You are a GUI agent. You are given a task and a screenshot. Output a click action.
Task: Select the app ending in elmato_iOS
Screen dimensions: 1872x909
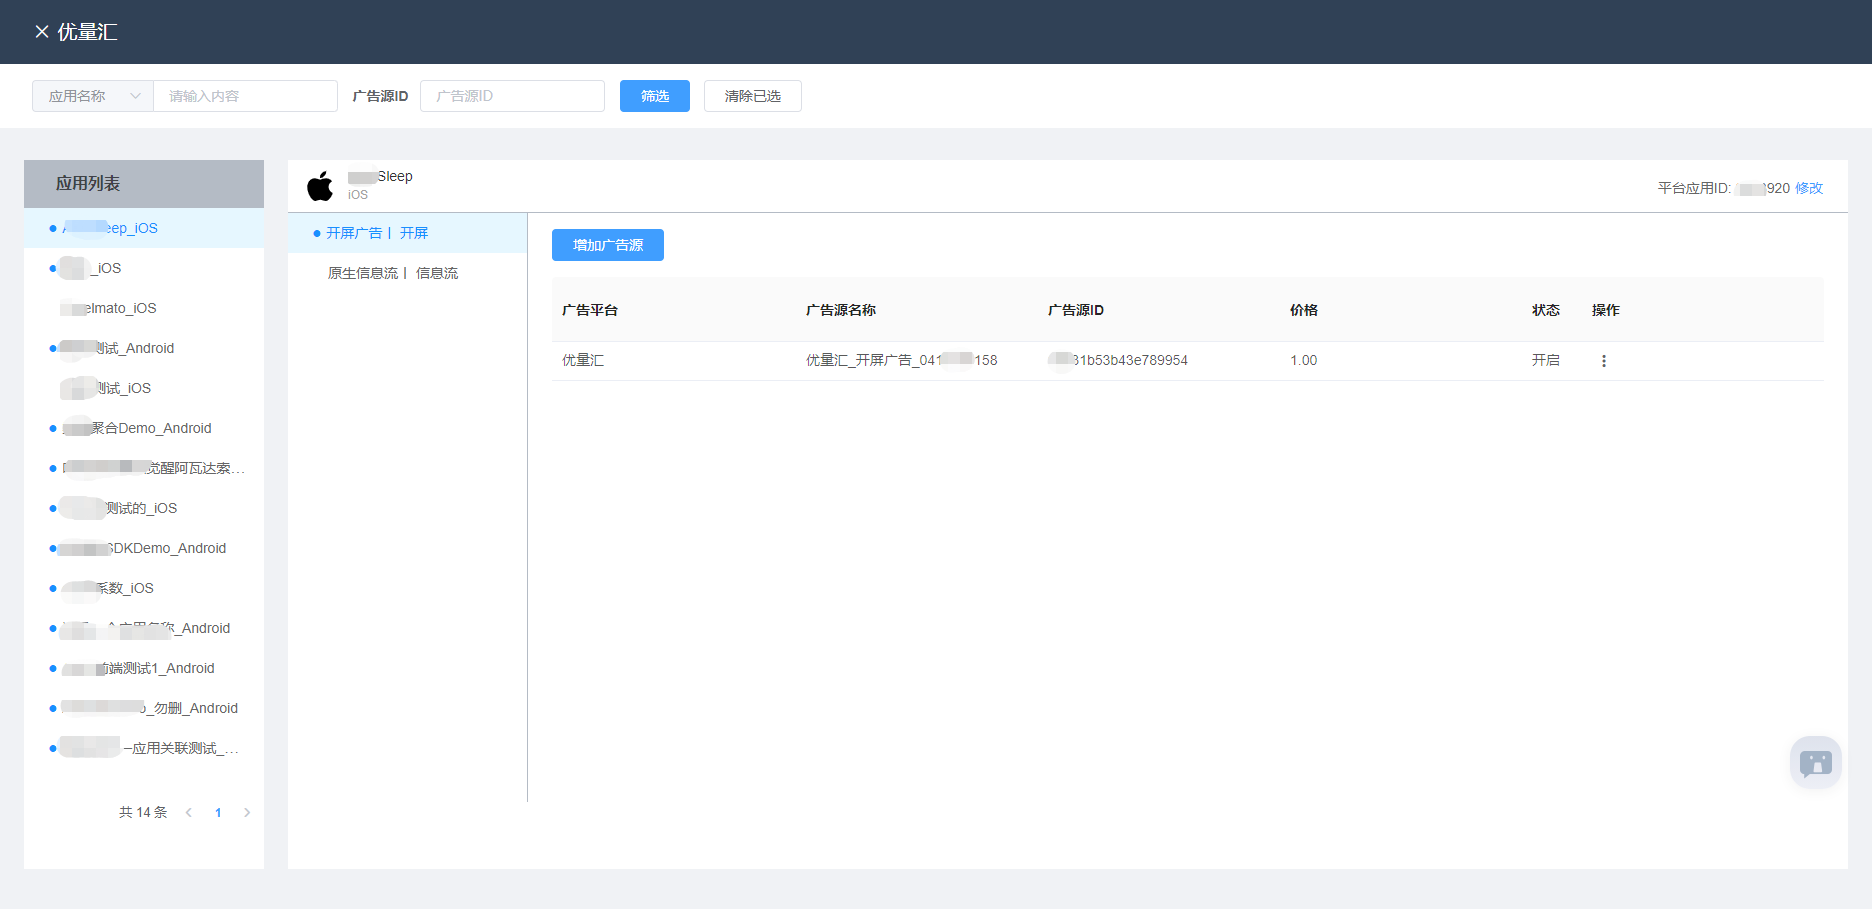pos(144,308)
